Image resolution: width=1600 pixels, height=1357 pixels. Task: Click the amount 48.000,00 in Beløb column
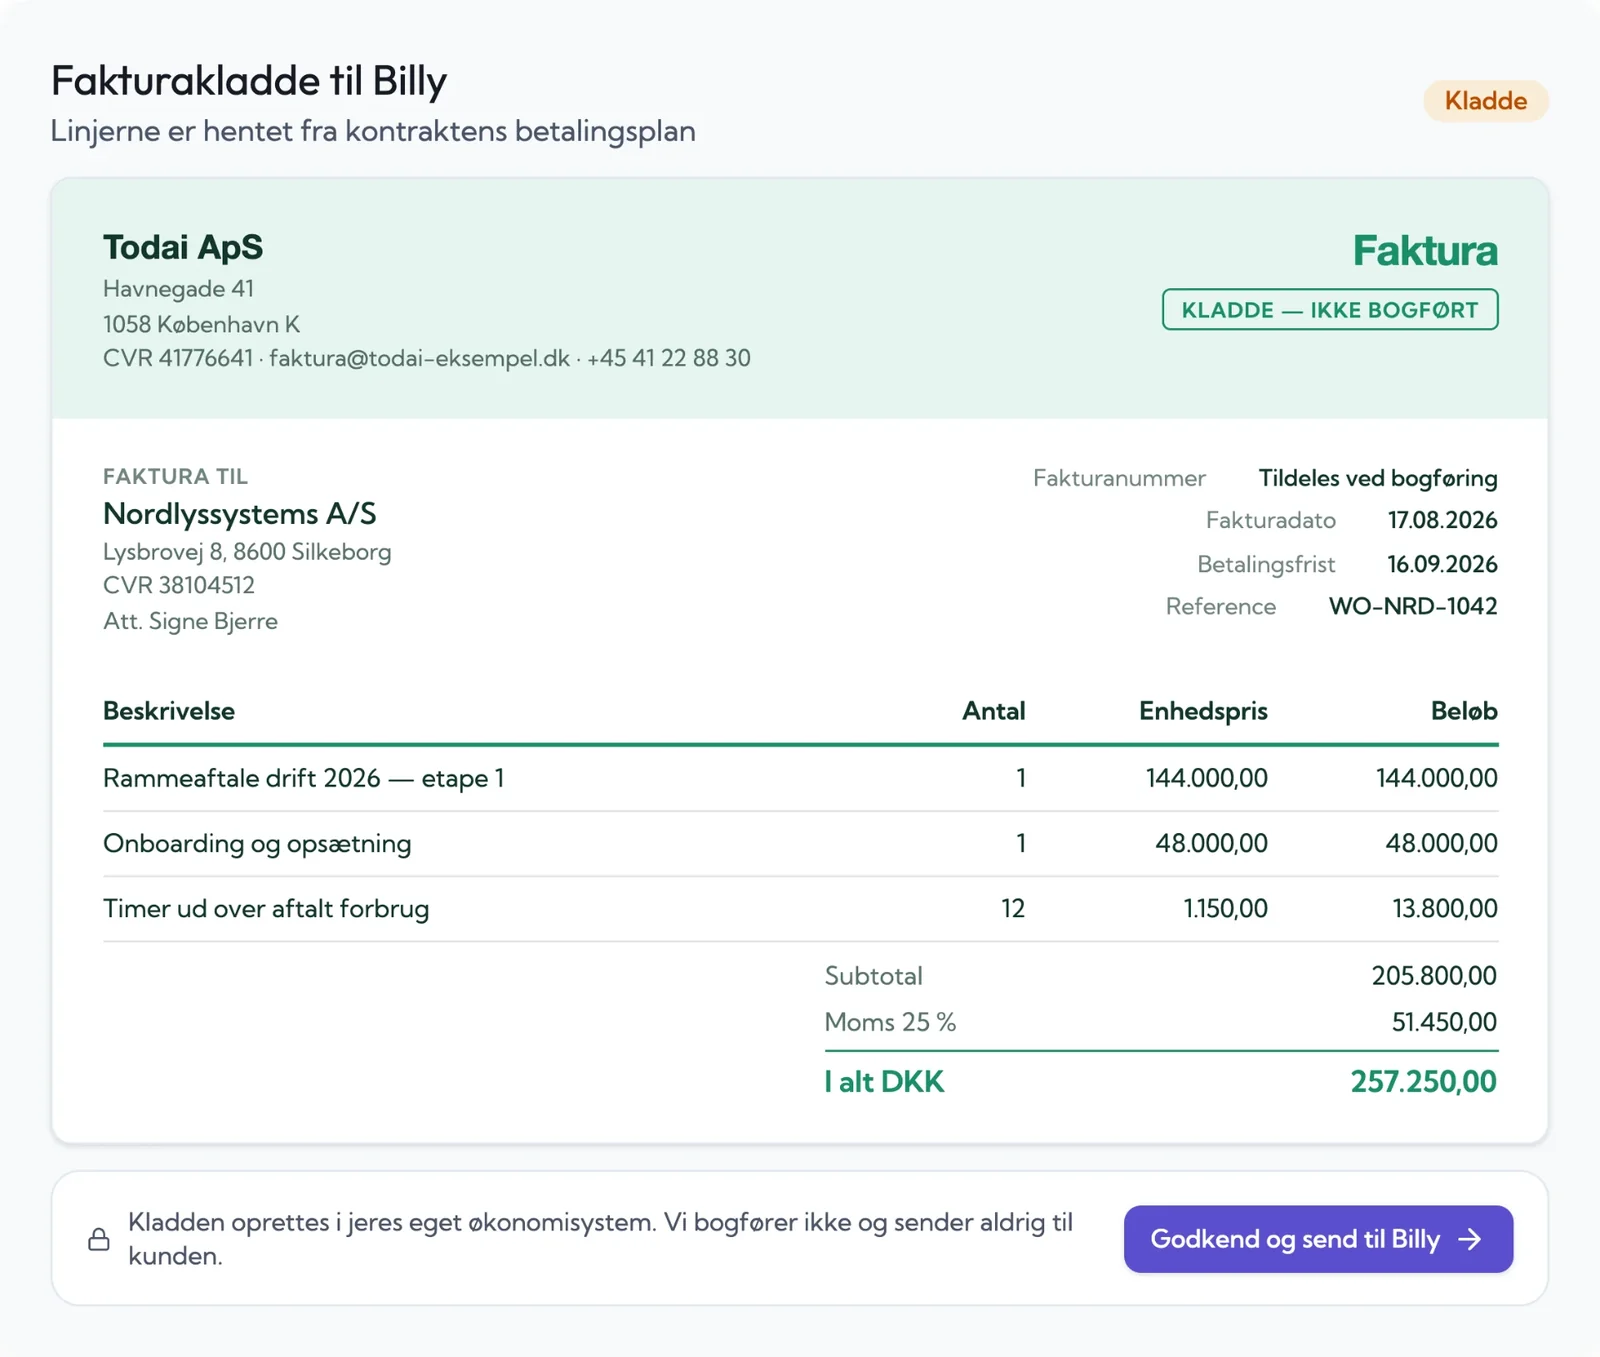click(x=1441, y=843)
